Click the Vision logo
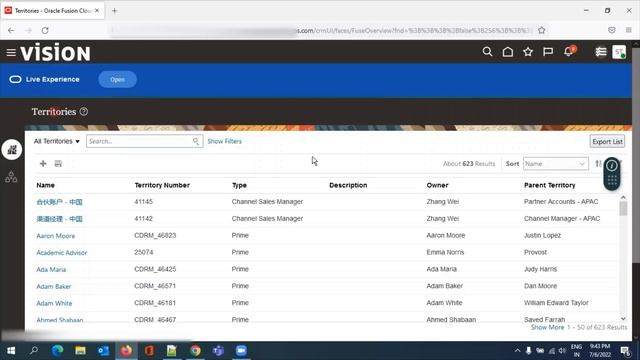Image resolution: width=640 pixels, height=360 pixels. coord(56,52)
